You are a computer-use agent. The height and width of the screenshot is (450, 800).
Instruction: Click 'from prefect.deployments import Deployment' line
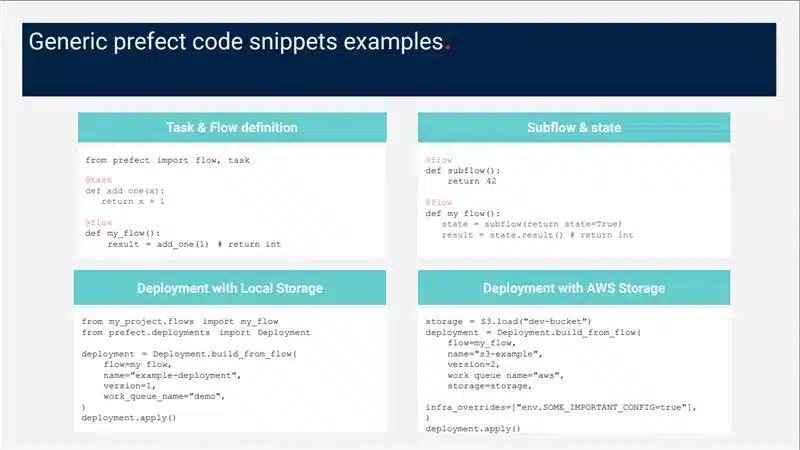click(x=196, y=333)
